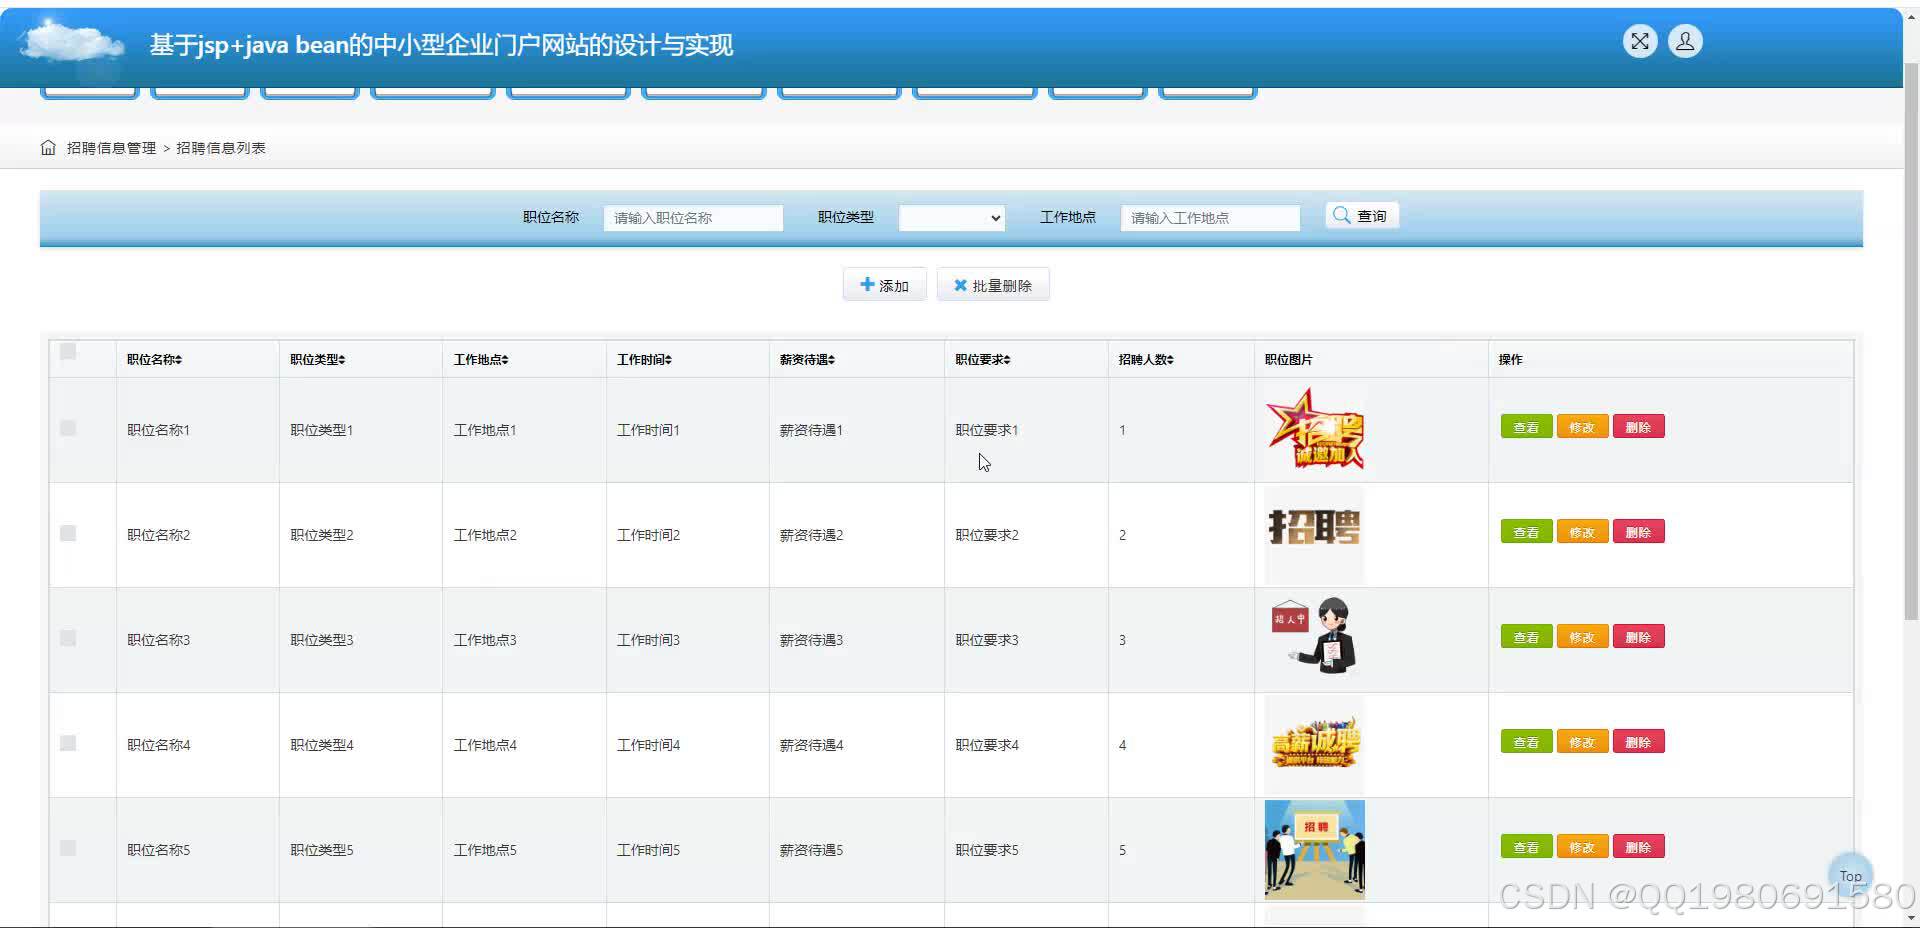The width and height of the screenshot is (1920, 928).
Task: Click the 职位名称1 cell text
Action: (158, 430)
